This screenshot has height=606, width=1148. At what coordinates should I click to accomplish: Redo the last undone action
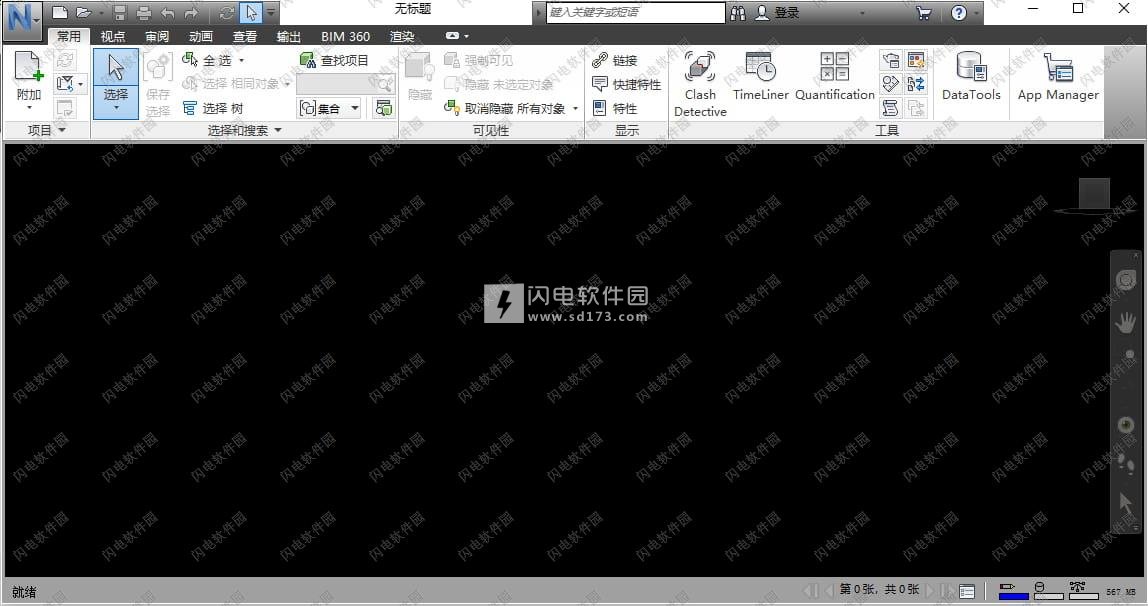tap(191, 12)
